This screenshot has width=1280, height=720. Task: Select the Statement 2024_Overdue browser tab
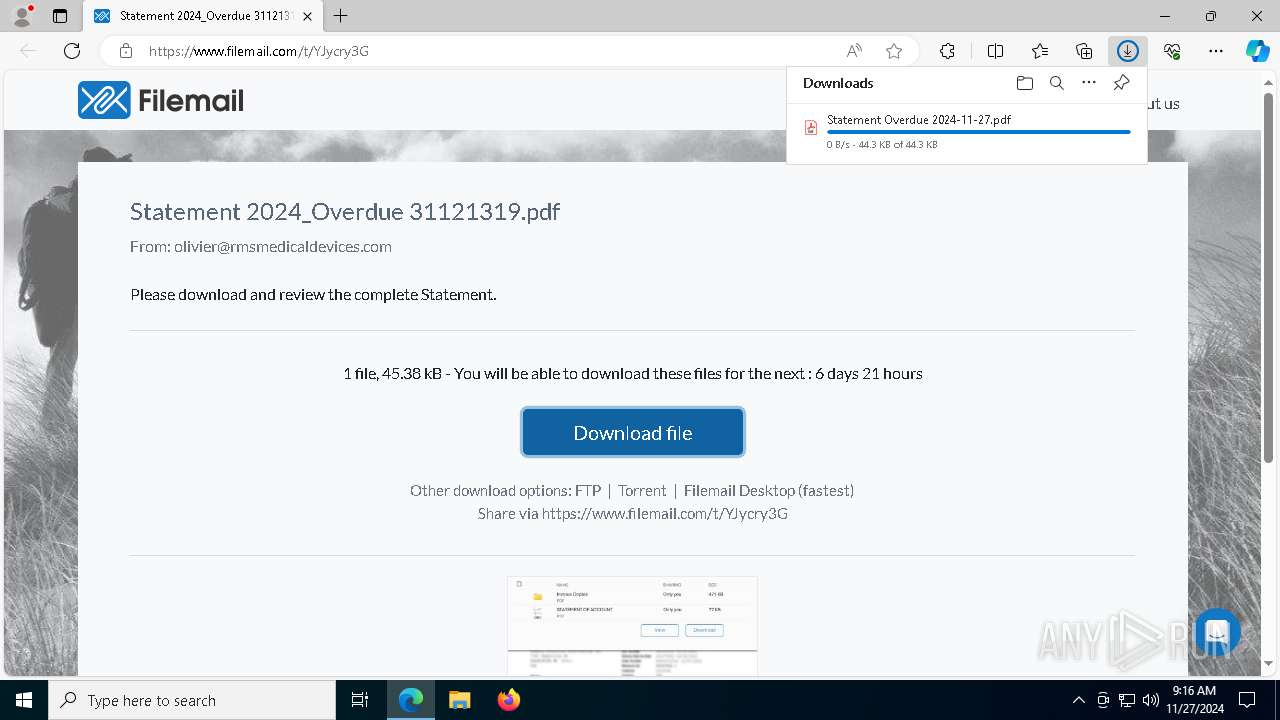coord(203,16)
